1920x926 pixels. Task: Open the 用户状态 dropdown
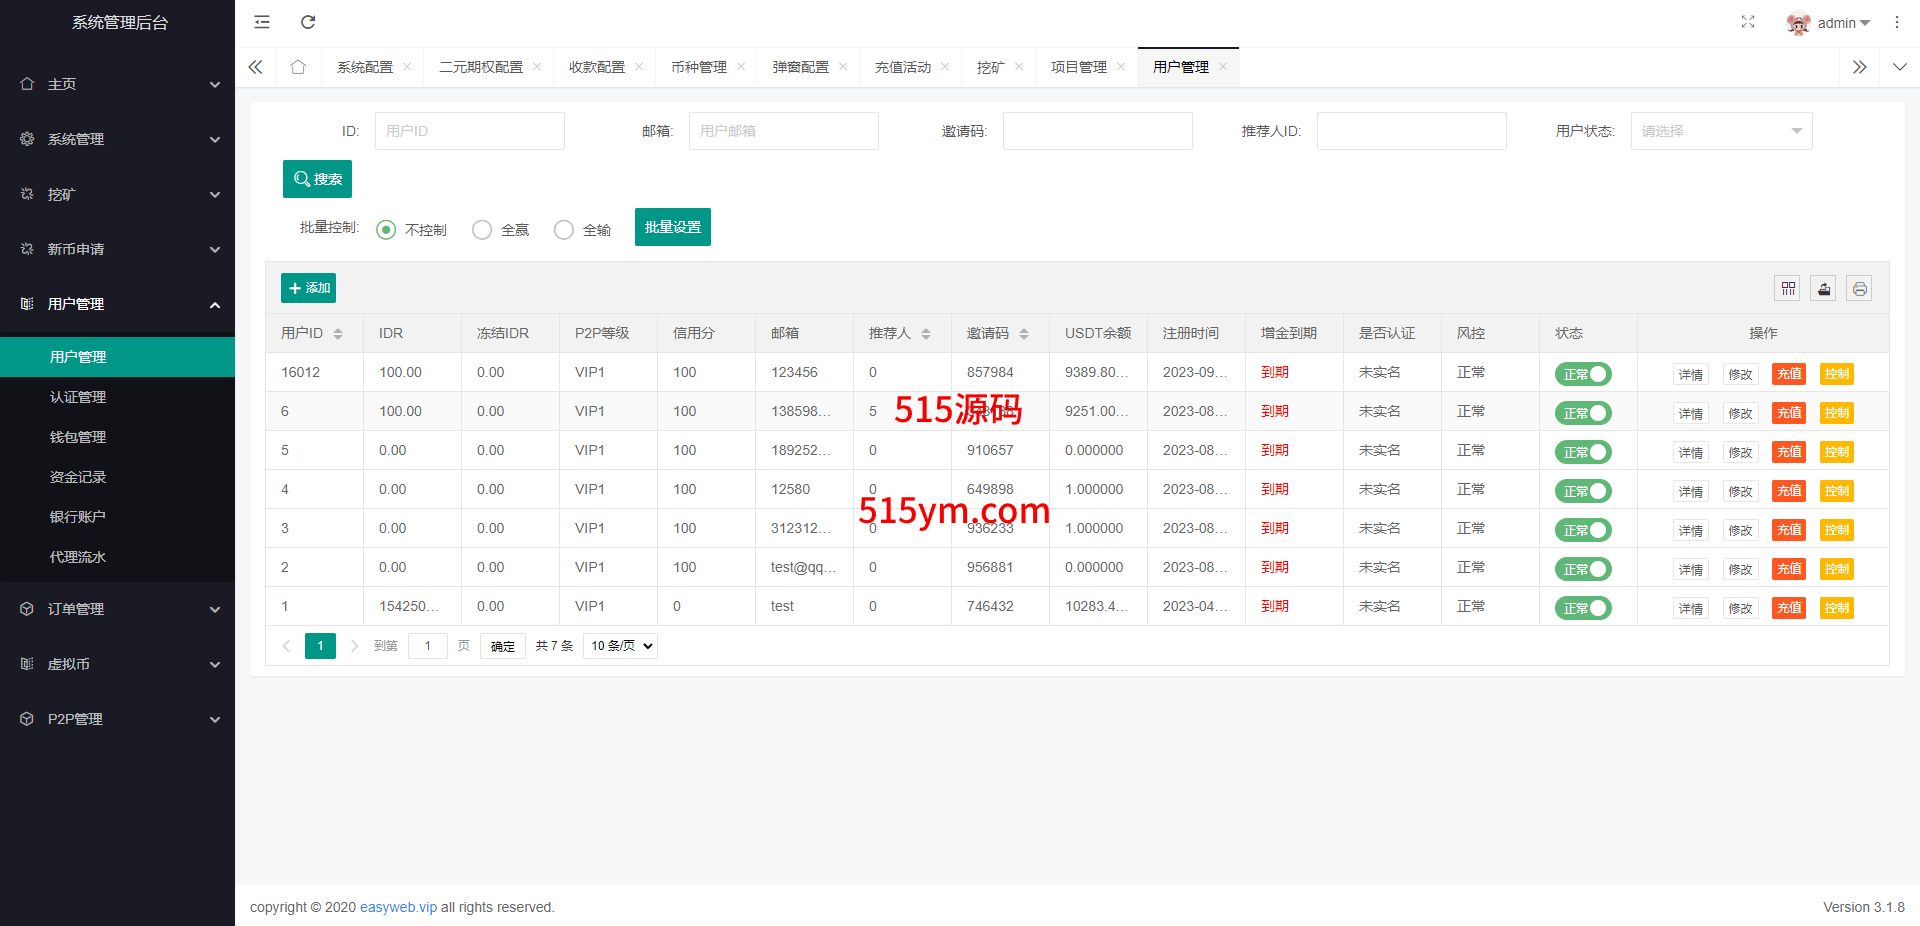[1721, 131]
